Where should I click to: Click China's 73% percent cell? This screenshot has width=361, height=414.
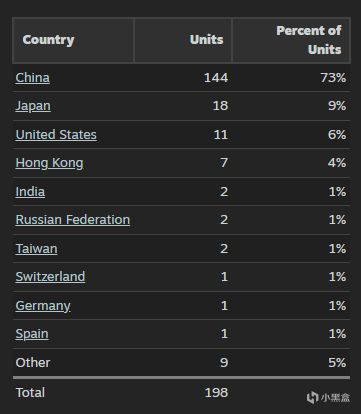click(333, 78)
